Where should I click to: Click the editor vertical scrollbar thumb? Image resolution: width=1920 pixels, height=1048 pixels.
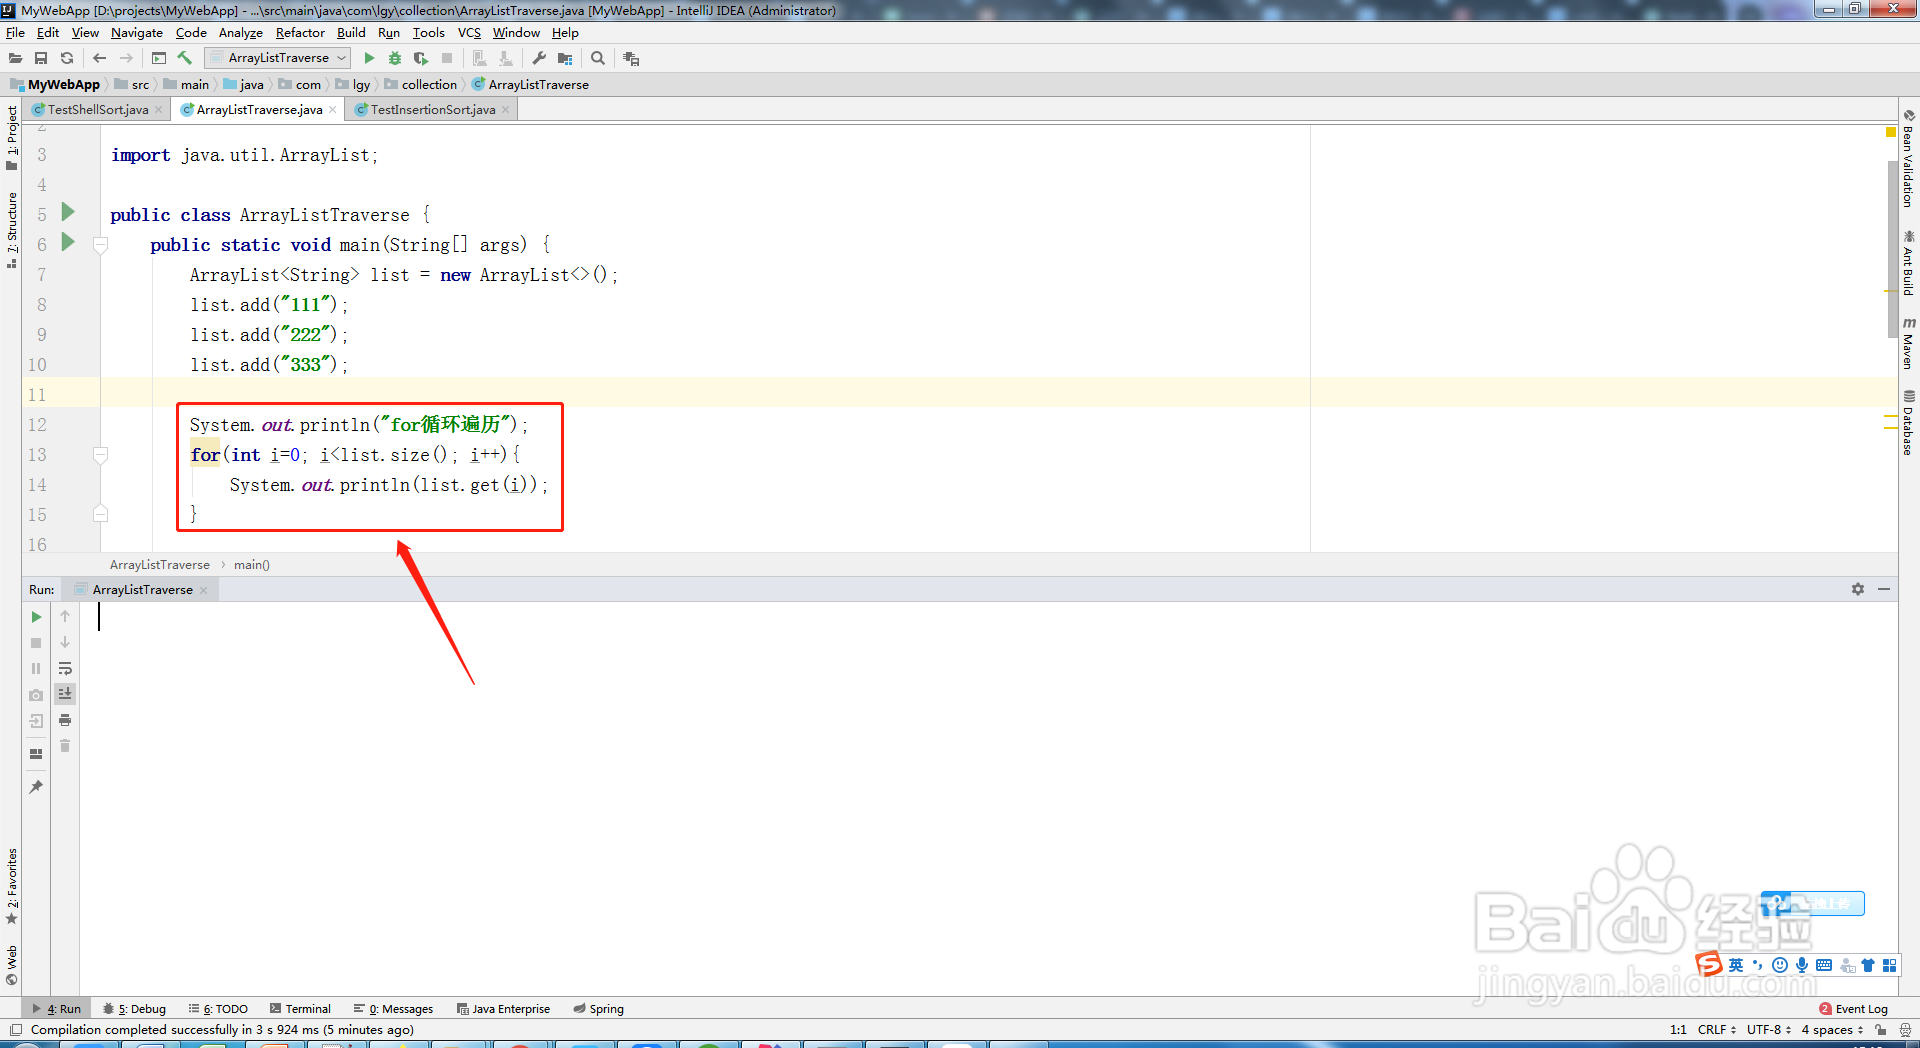click(1893, 250)
